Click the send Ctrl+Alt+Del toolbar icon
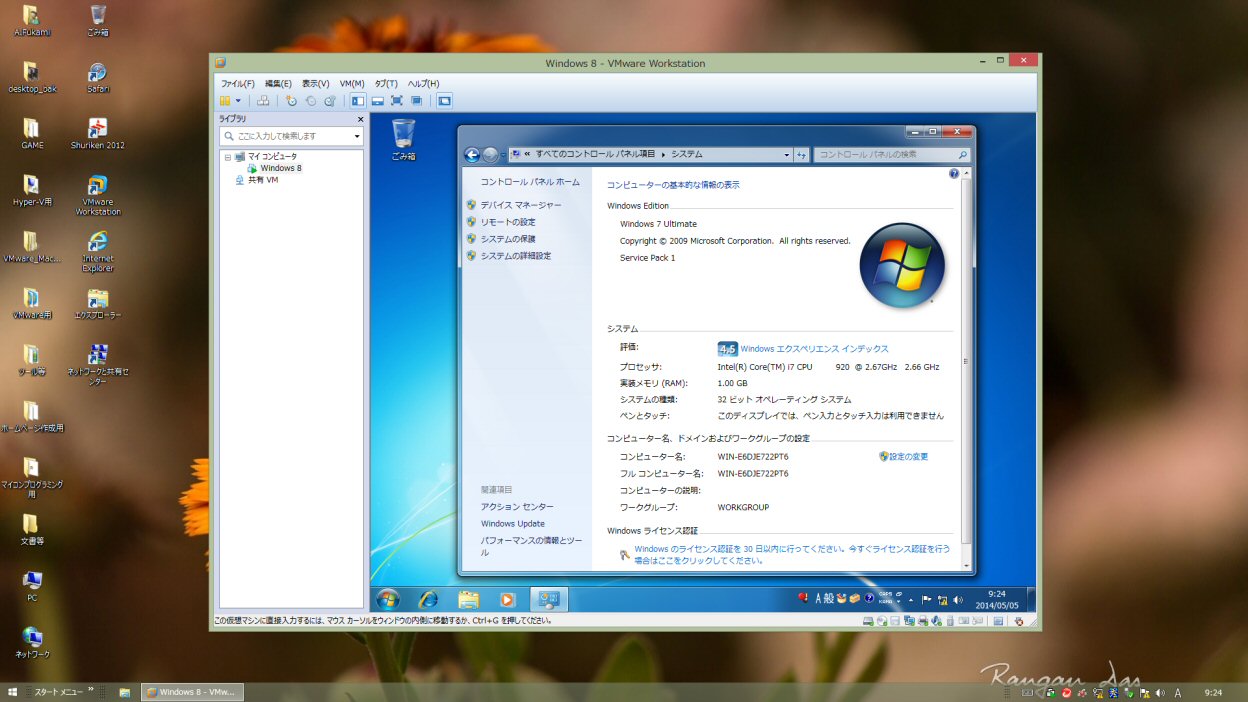This screenshot has width=1248, height=702. click(x=263, y=101)
